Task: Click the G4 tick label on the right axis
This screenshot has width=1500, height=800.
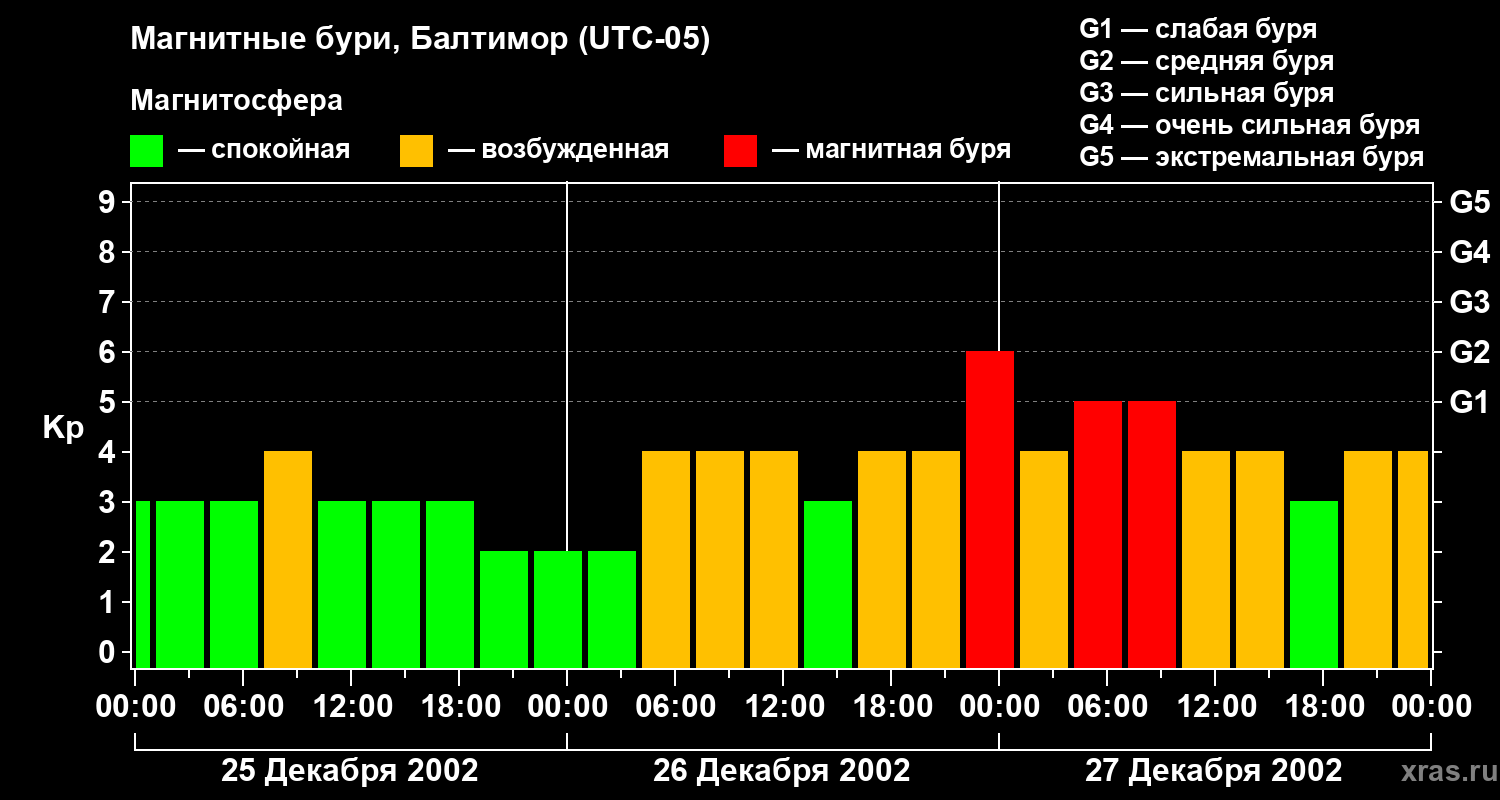Action: click(1470, 252)
